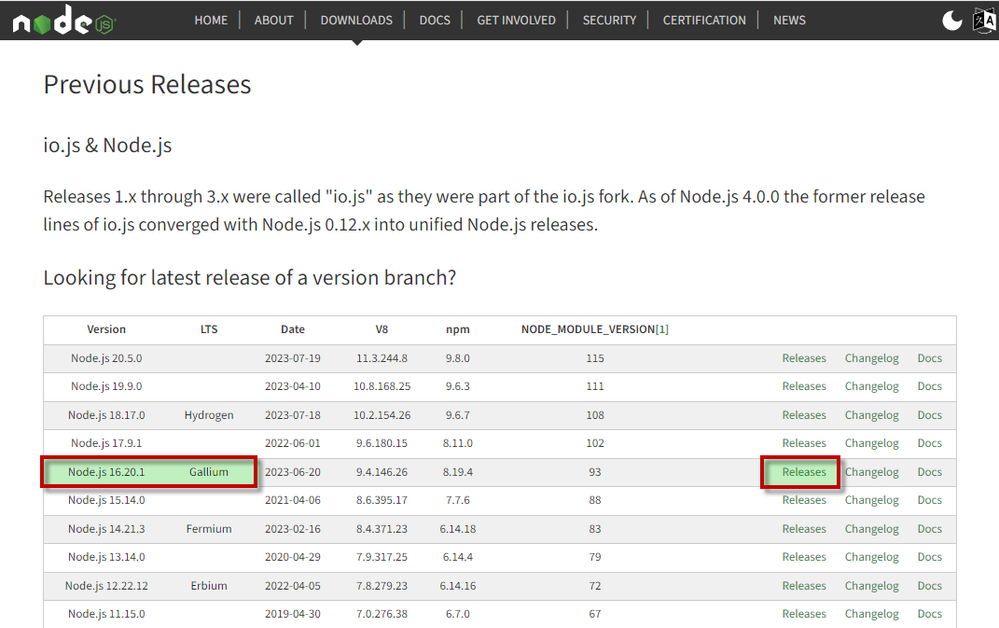Open Releases for Node.js 14.21.3
Image resolution: width=999 pixels, height=628 pixels.
tap(804, 529)
